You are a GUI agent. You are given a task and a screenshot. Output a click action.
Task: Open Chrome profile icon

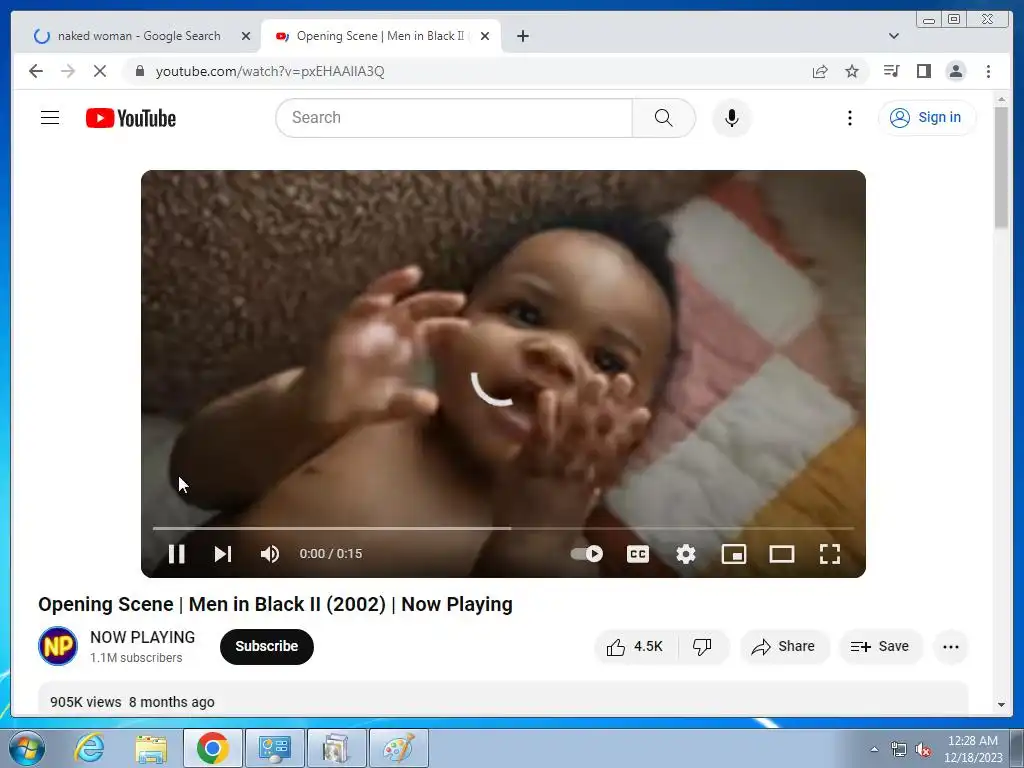pos(956,71)
